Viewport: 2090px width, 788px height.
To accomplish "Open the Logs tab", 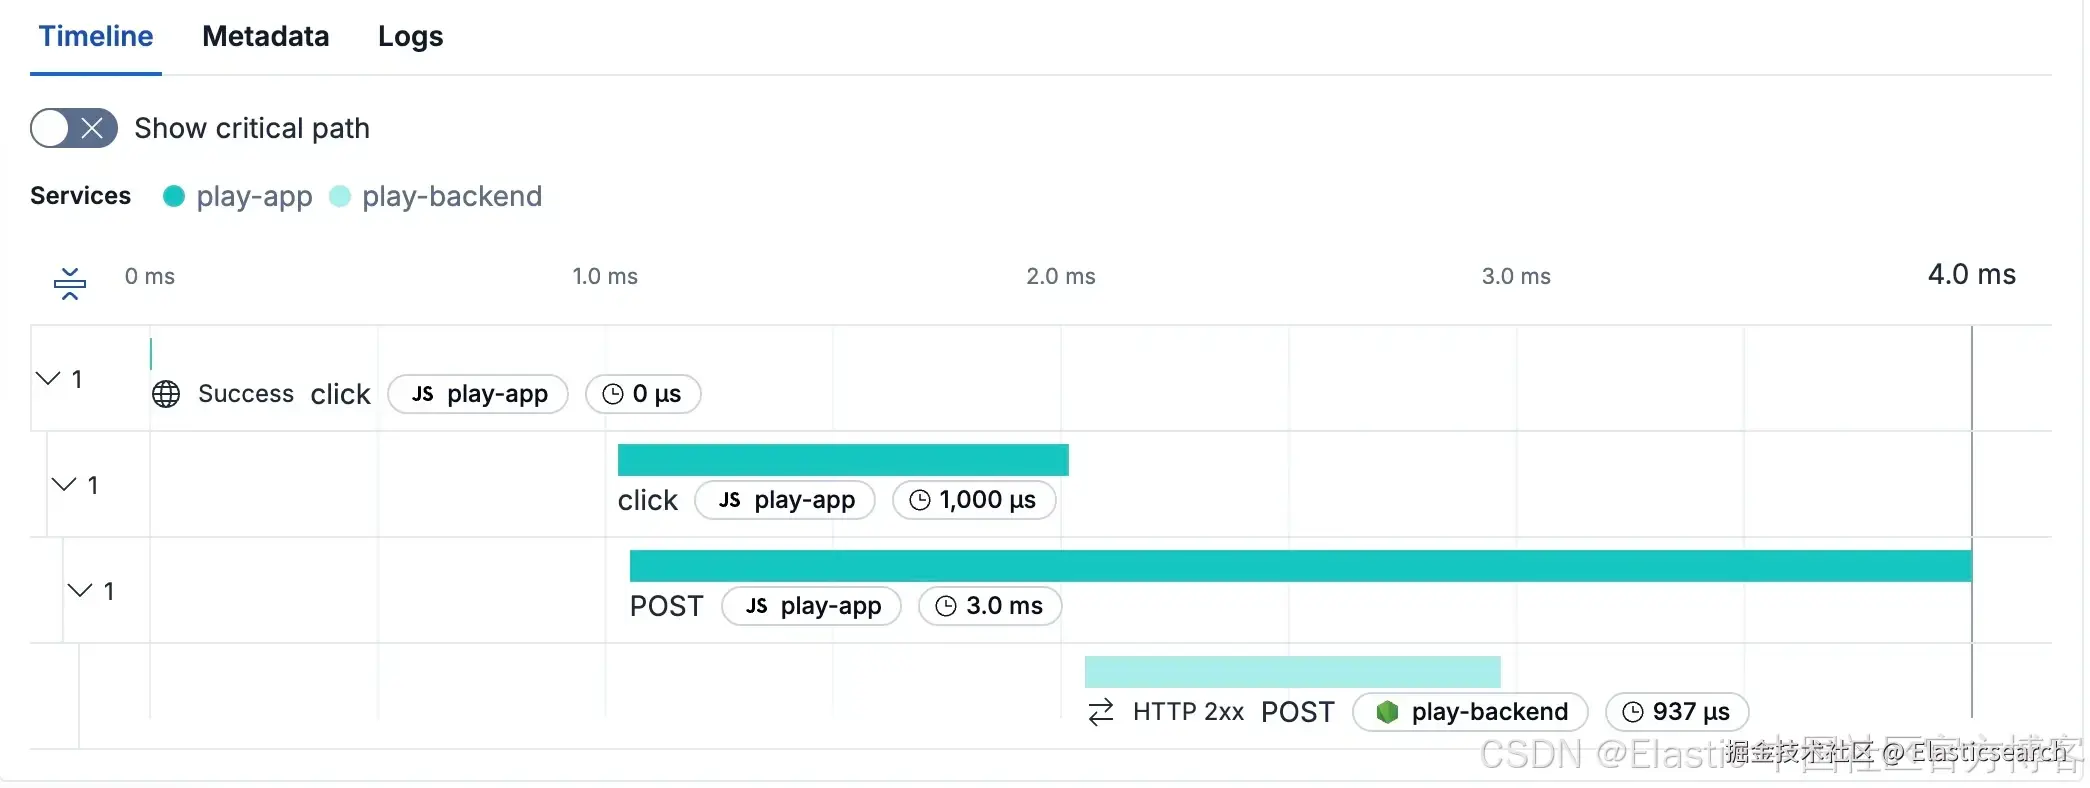I will click(410, 36).
